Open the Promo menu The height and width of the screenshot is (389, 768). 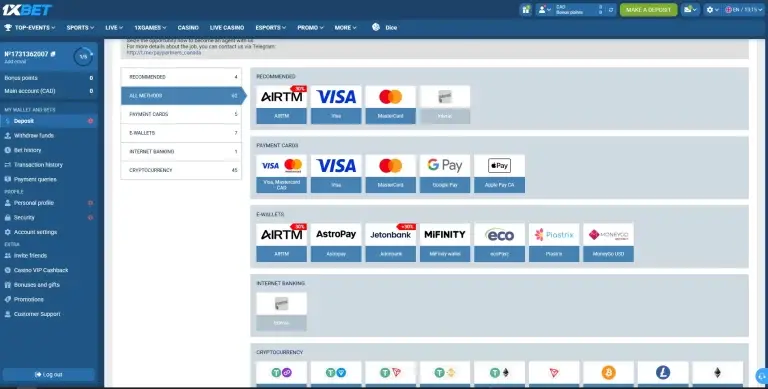click(311, 28)
